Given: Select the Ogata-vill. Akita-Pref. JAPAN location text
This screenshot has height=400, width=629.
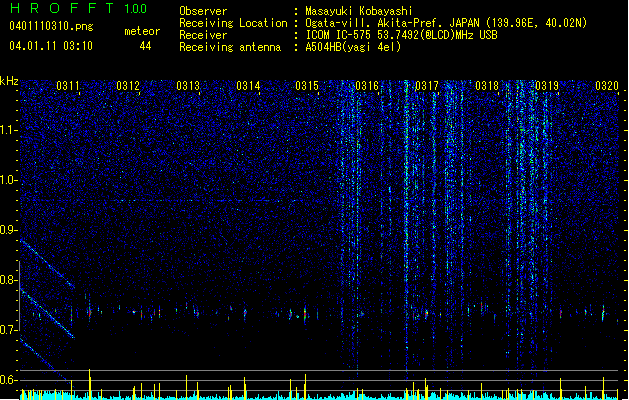Looking at the screenshot, I should 446,23.
